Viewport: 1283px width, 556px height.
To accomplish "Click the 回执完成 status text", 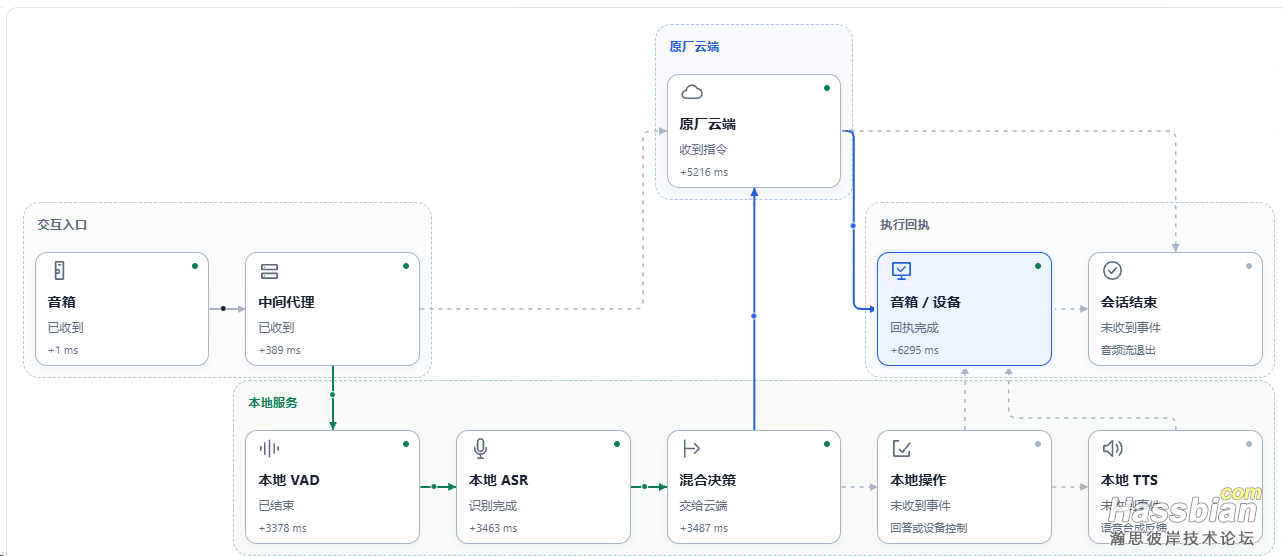I will [915, 327].
